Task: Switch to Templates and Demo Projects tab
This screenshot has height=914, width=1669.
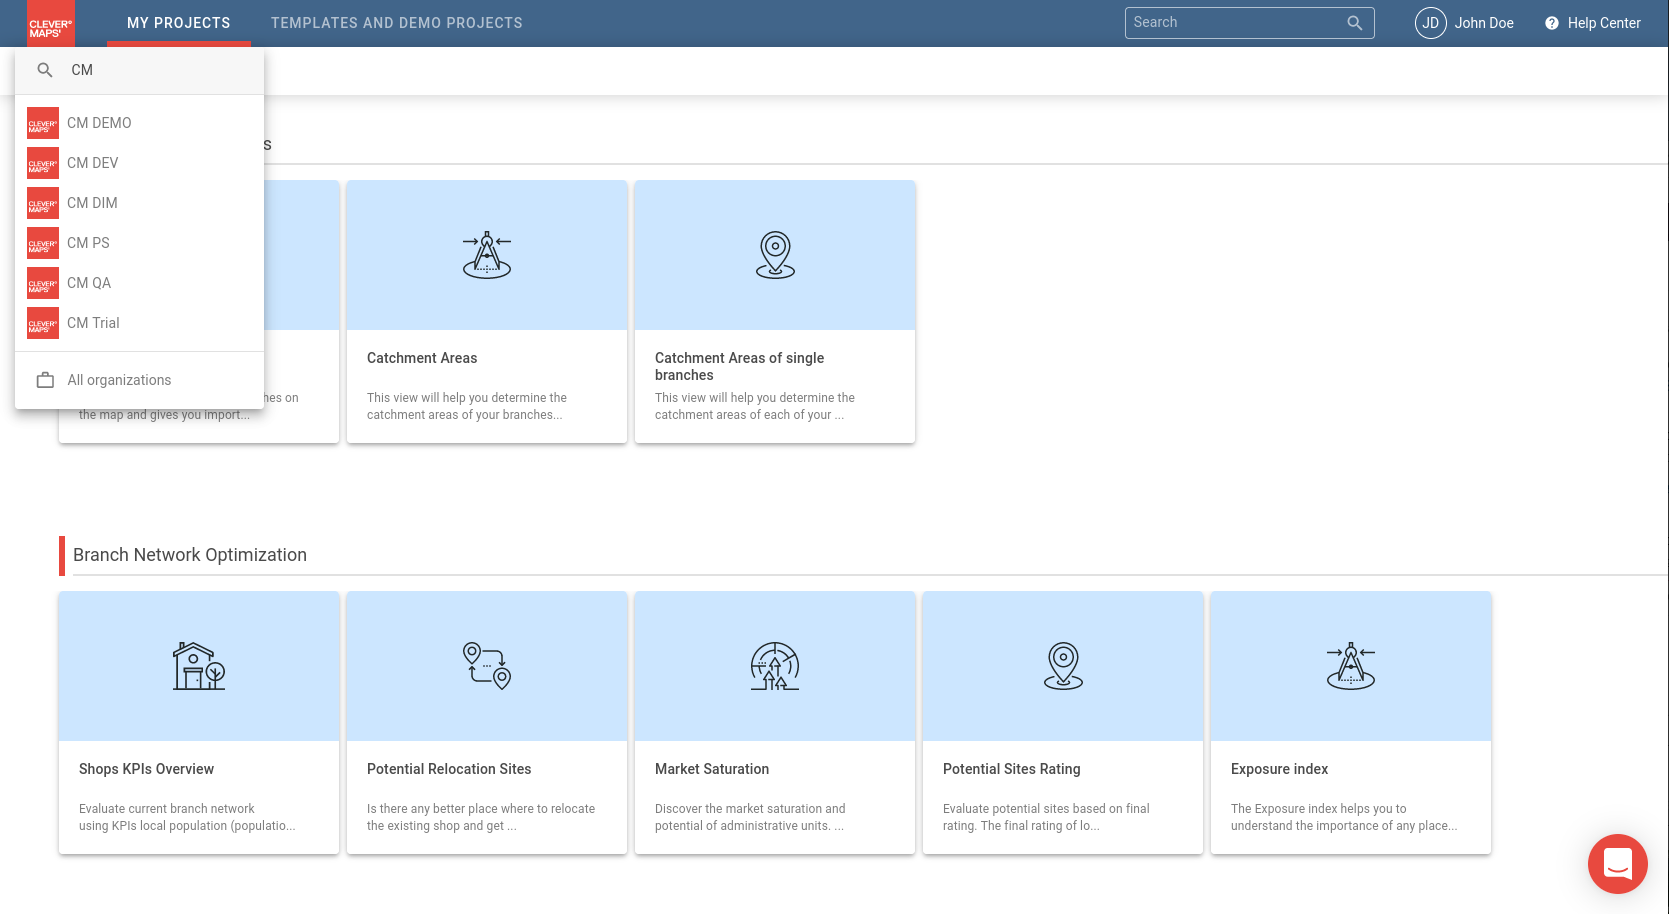Action: pos(396,23)
